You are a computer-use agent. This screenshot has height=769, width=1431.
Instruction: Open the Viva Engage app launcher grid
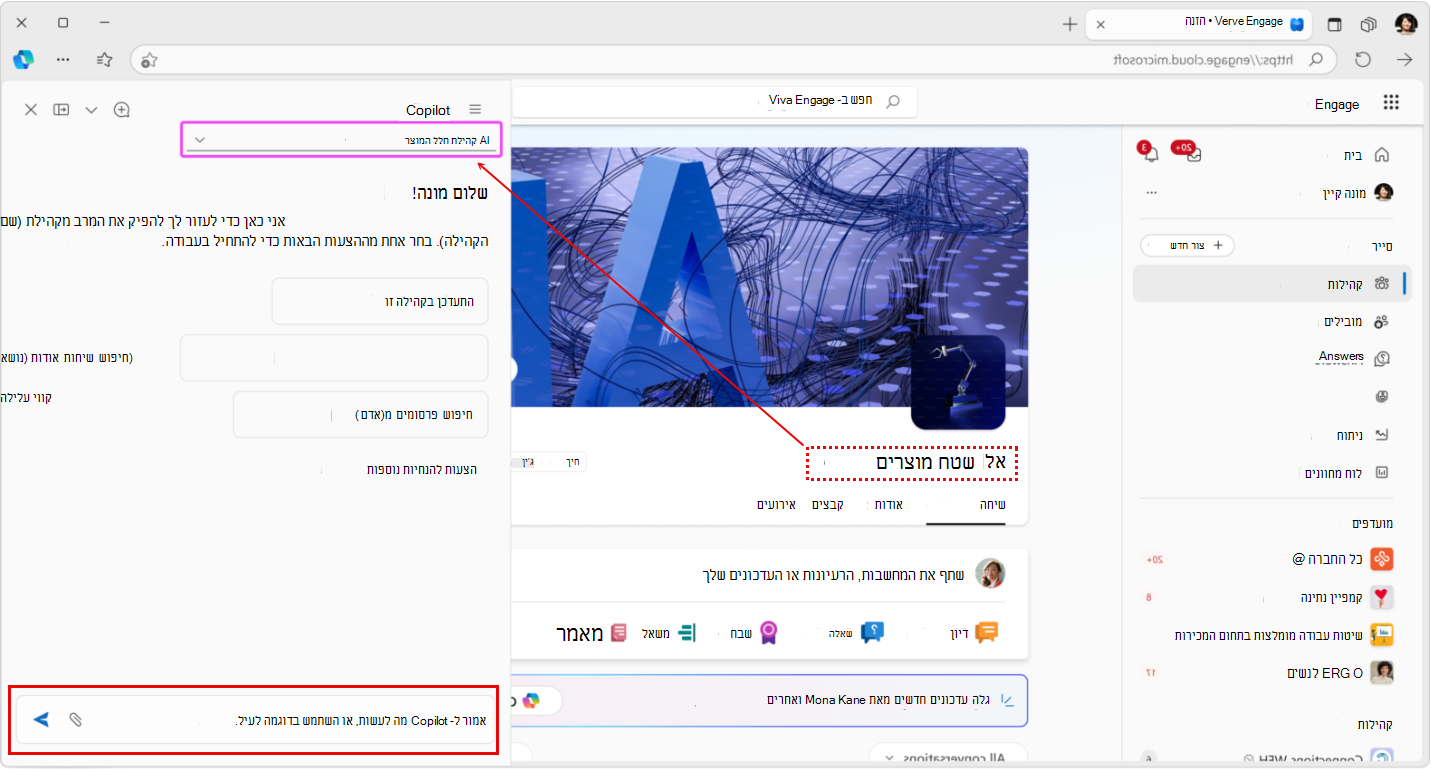(x=1391, y=102)
